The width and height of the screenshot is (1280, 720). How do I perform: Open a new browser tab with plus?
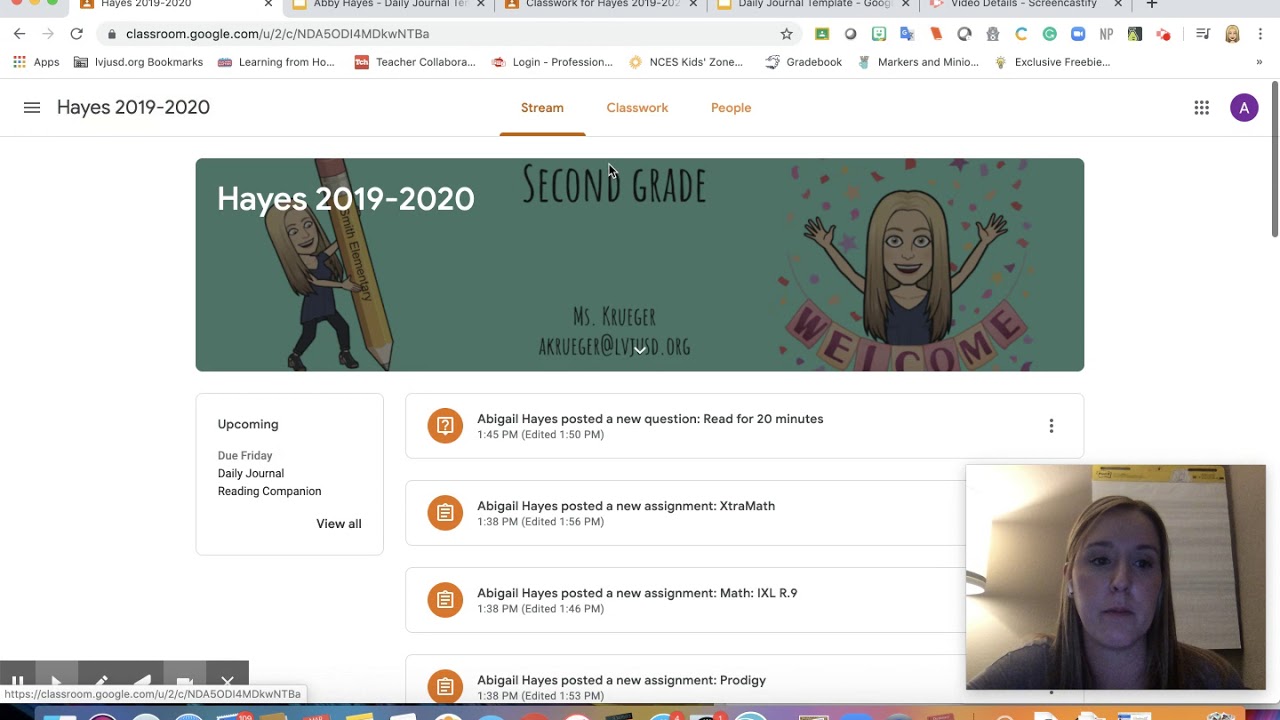tap(1151, 5)
